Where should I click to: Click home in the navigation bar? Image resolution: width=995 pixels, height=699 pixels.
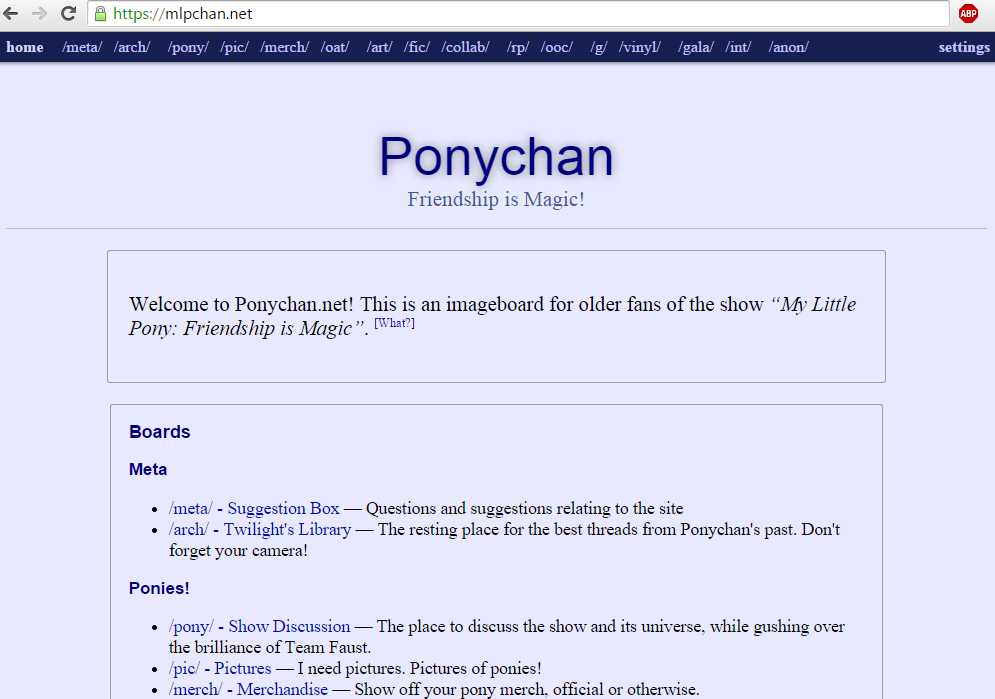[x=25, y=46]
